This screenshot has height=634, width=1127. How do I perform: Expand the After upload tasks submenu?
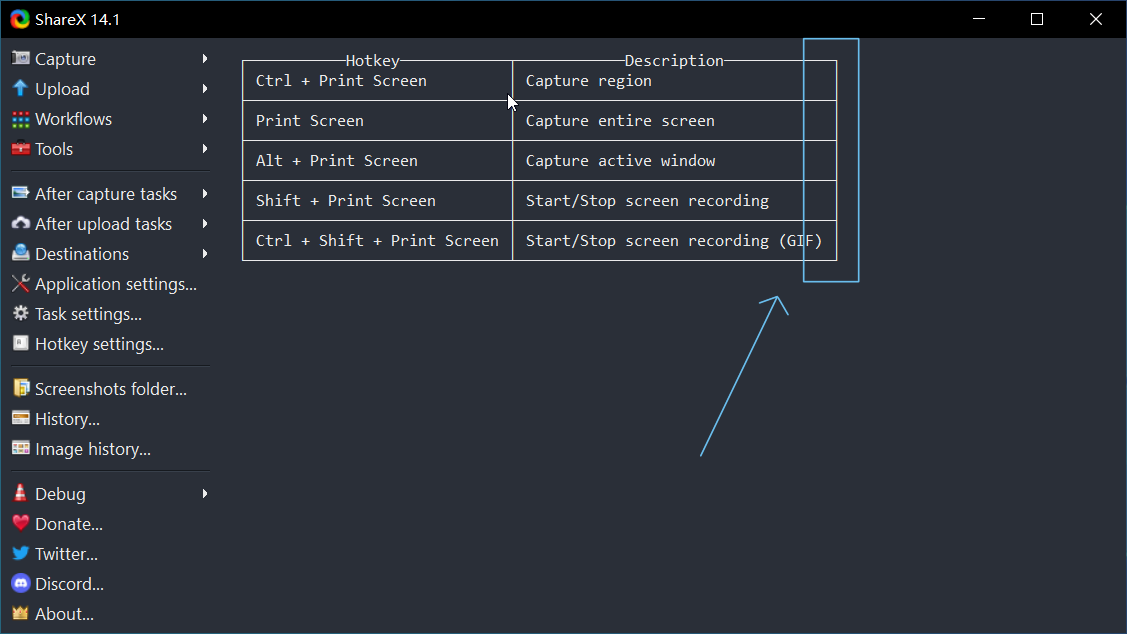click(205, 223)
